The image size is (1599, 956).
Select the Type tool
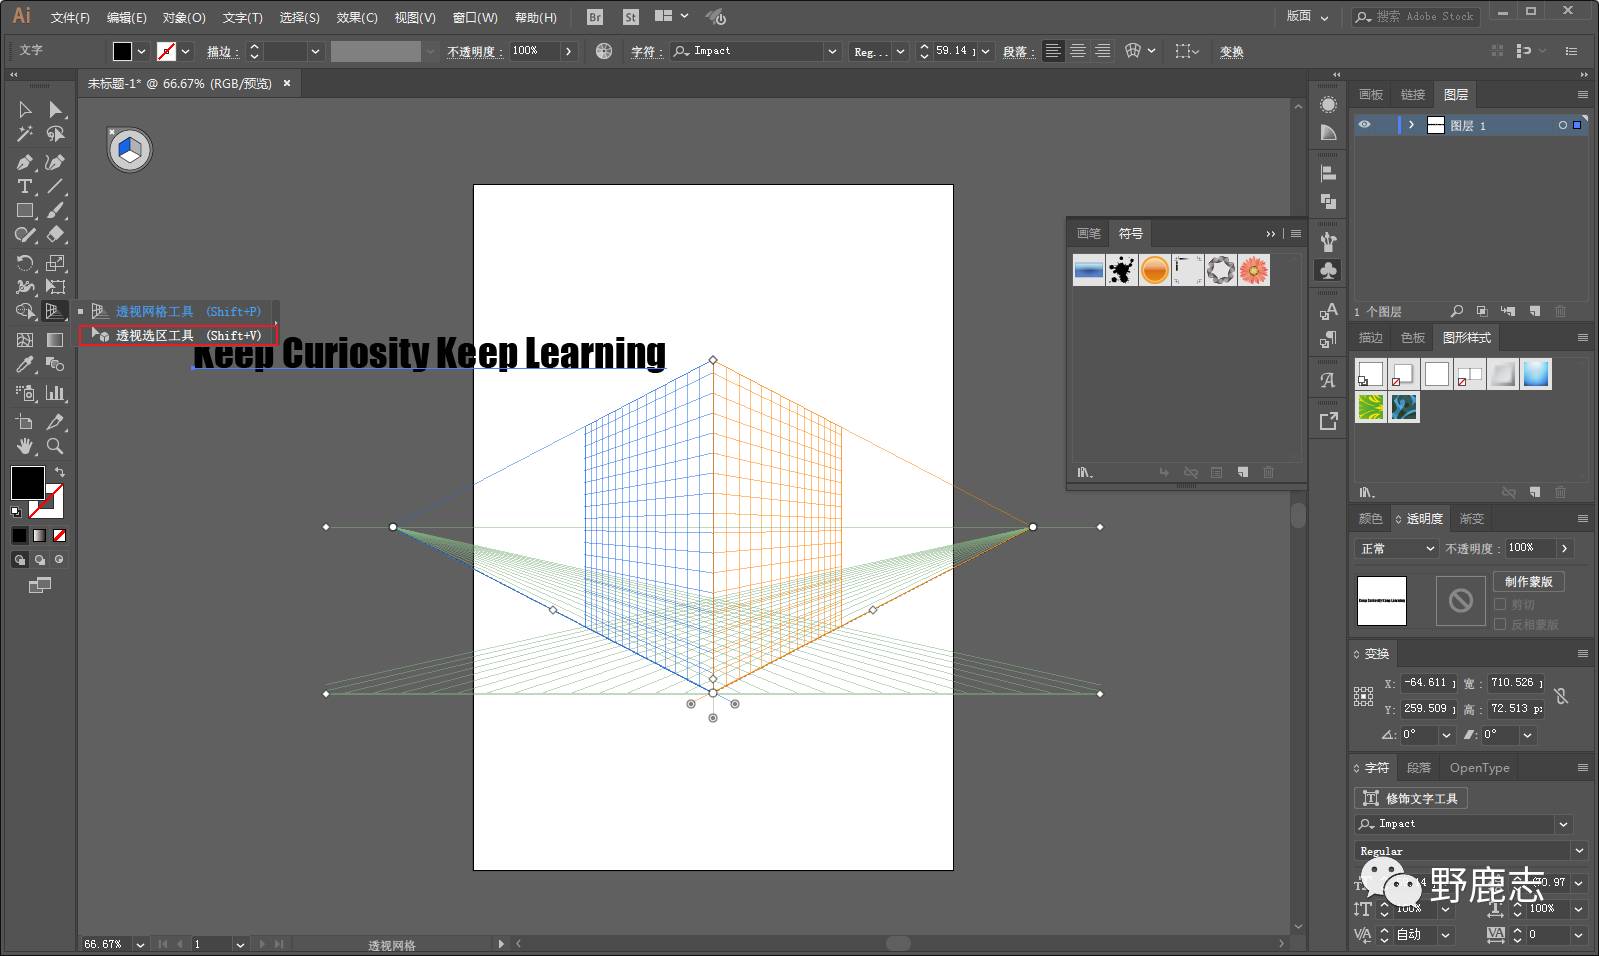pyautogui.click(x=25, y=187)
